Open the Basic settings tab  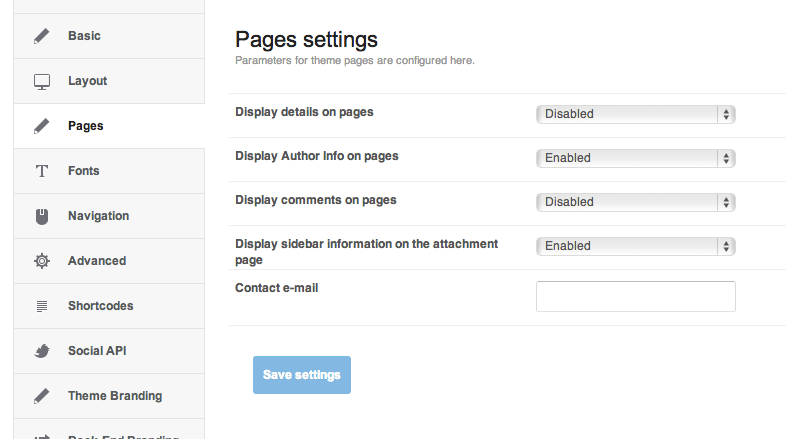[109, 36]
